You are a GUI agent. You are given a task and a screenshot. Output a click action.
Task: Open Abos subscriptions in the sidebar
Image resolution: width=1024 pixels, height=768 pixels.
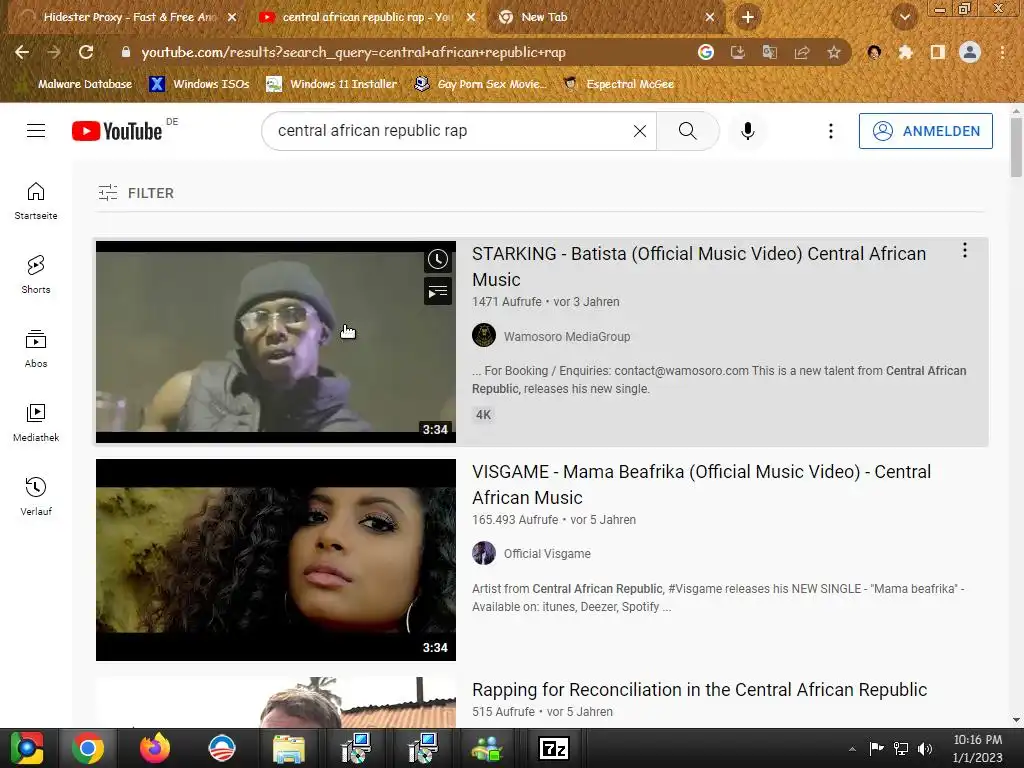click(x=36, y=349)
